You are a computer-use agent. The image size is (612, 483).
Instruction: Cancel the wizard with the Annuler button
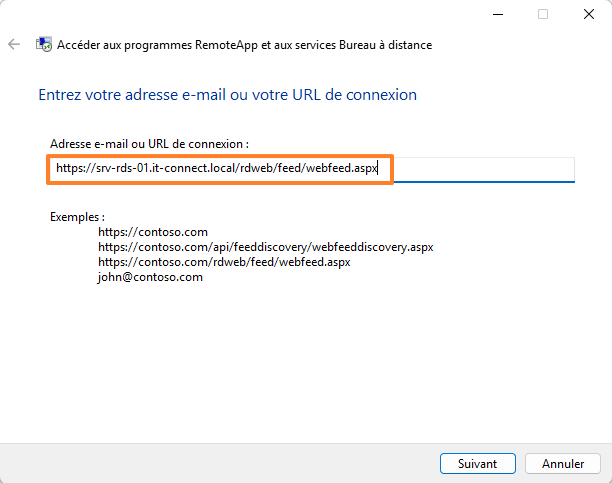tap(563, 464)
